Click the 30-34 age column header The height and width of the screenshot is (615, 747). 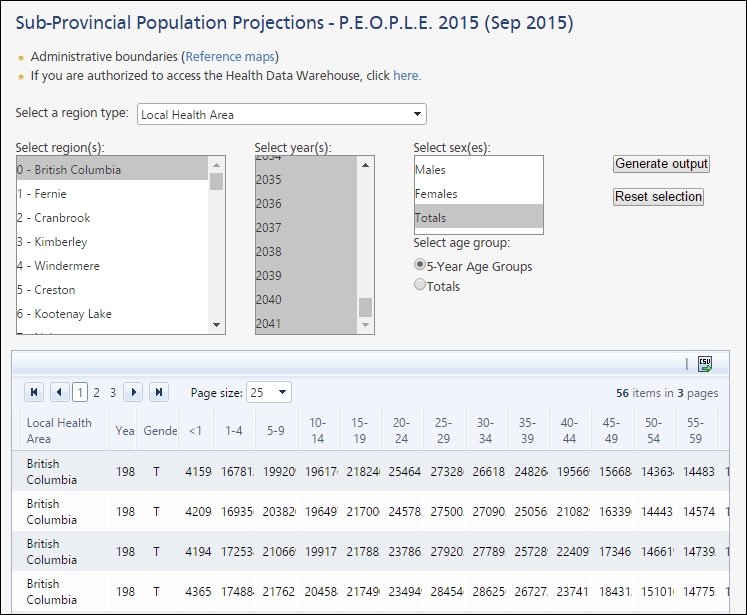tap(485, 430)
